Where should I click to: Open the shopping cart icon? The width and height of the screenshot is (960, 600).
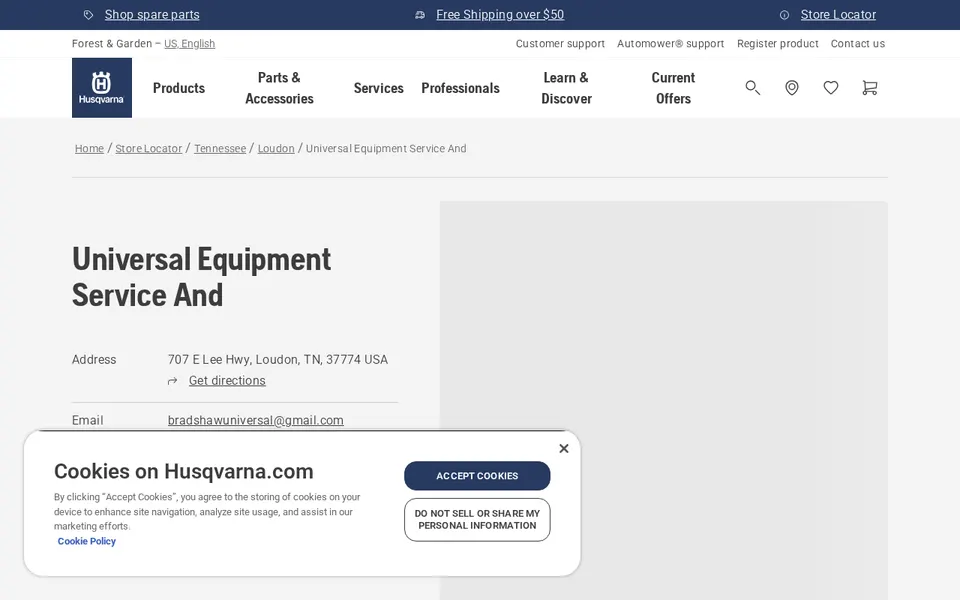[x=869, y=88]
